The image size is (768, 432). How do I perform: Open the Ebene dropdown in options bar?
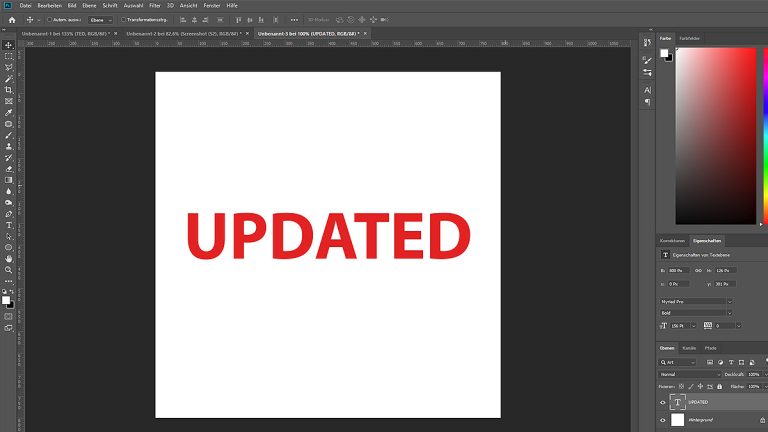[100, 20]
